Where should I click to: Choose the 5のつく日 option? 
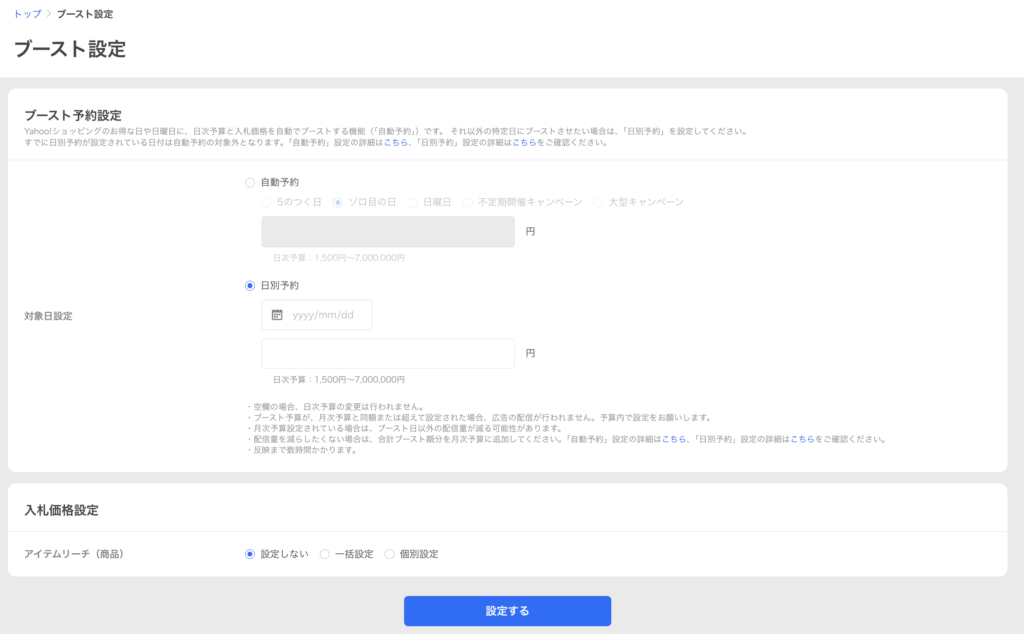pyautogui.click(x=266, y=202)
